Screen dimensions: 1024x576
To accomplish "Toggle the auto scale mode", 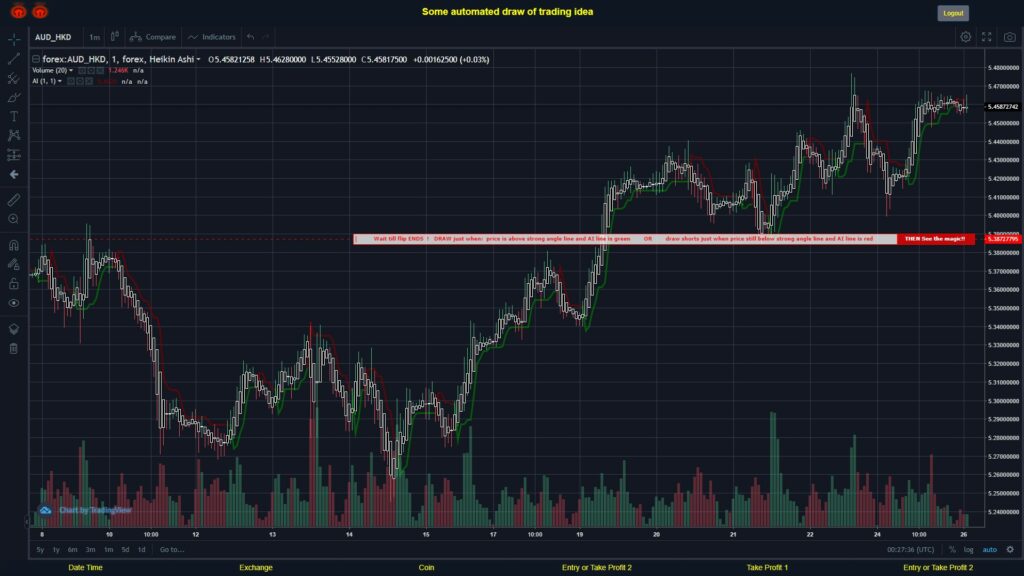I will tap(989, 550).
